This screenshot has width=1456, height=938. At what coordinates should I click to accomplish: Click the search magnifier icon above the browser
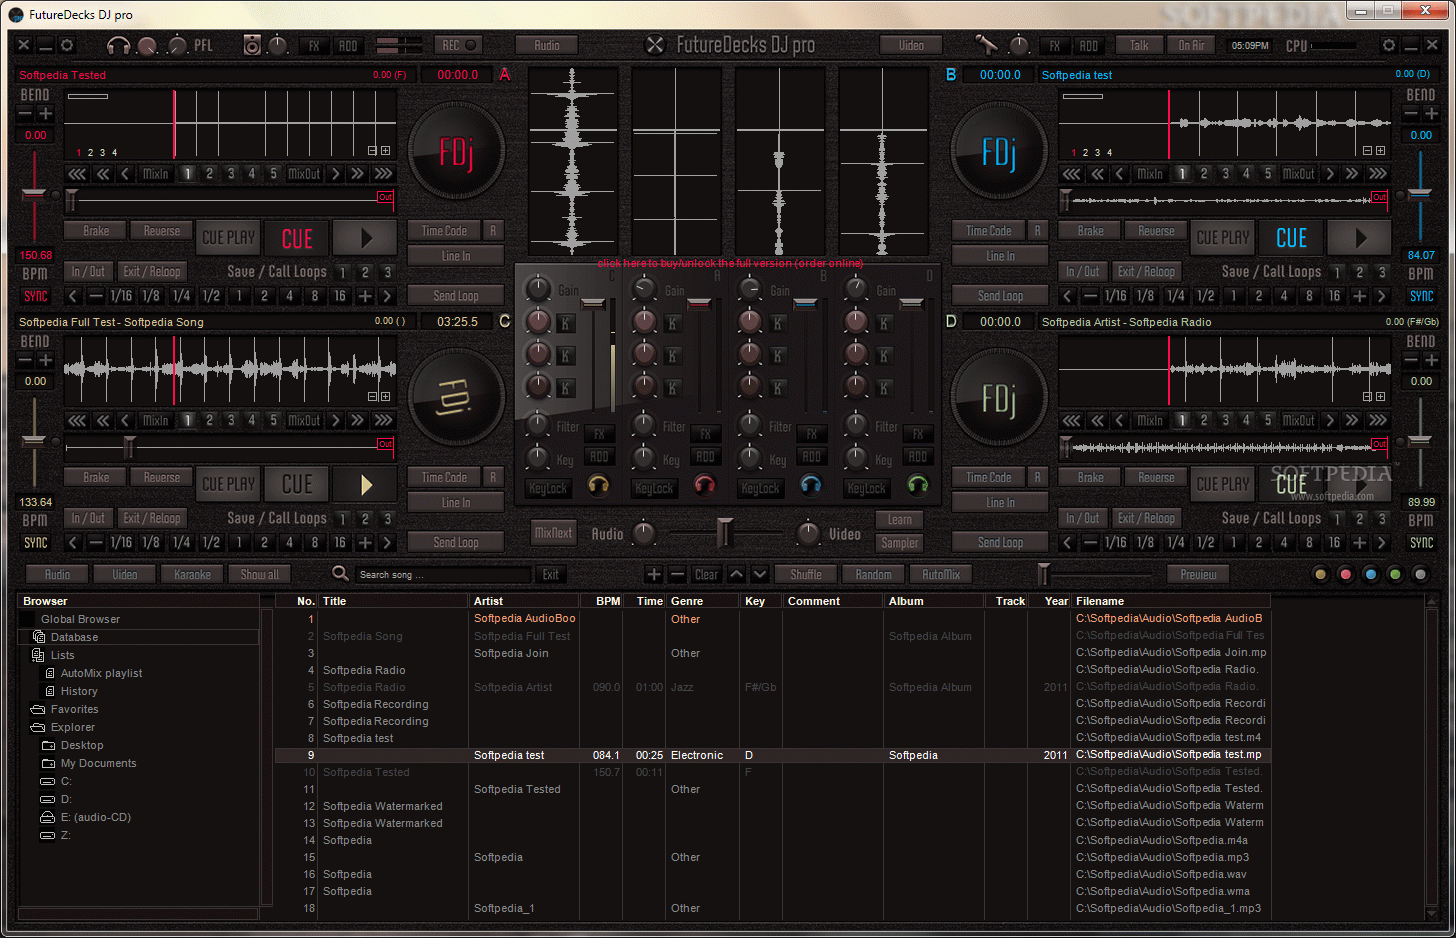341,573
